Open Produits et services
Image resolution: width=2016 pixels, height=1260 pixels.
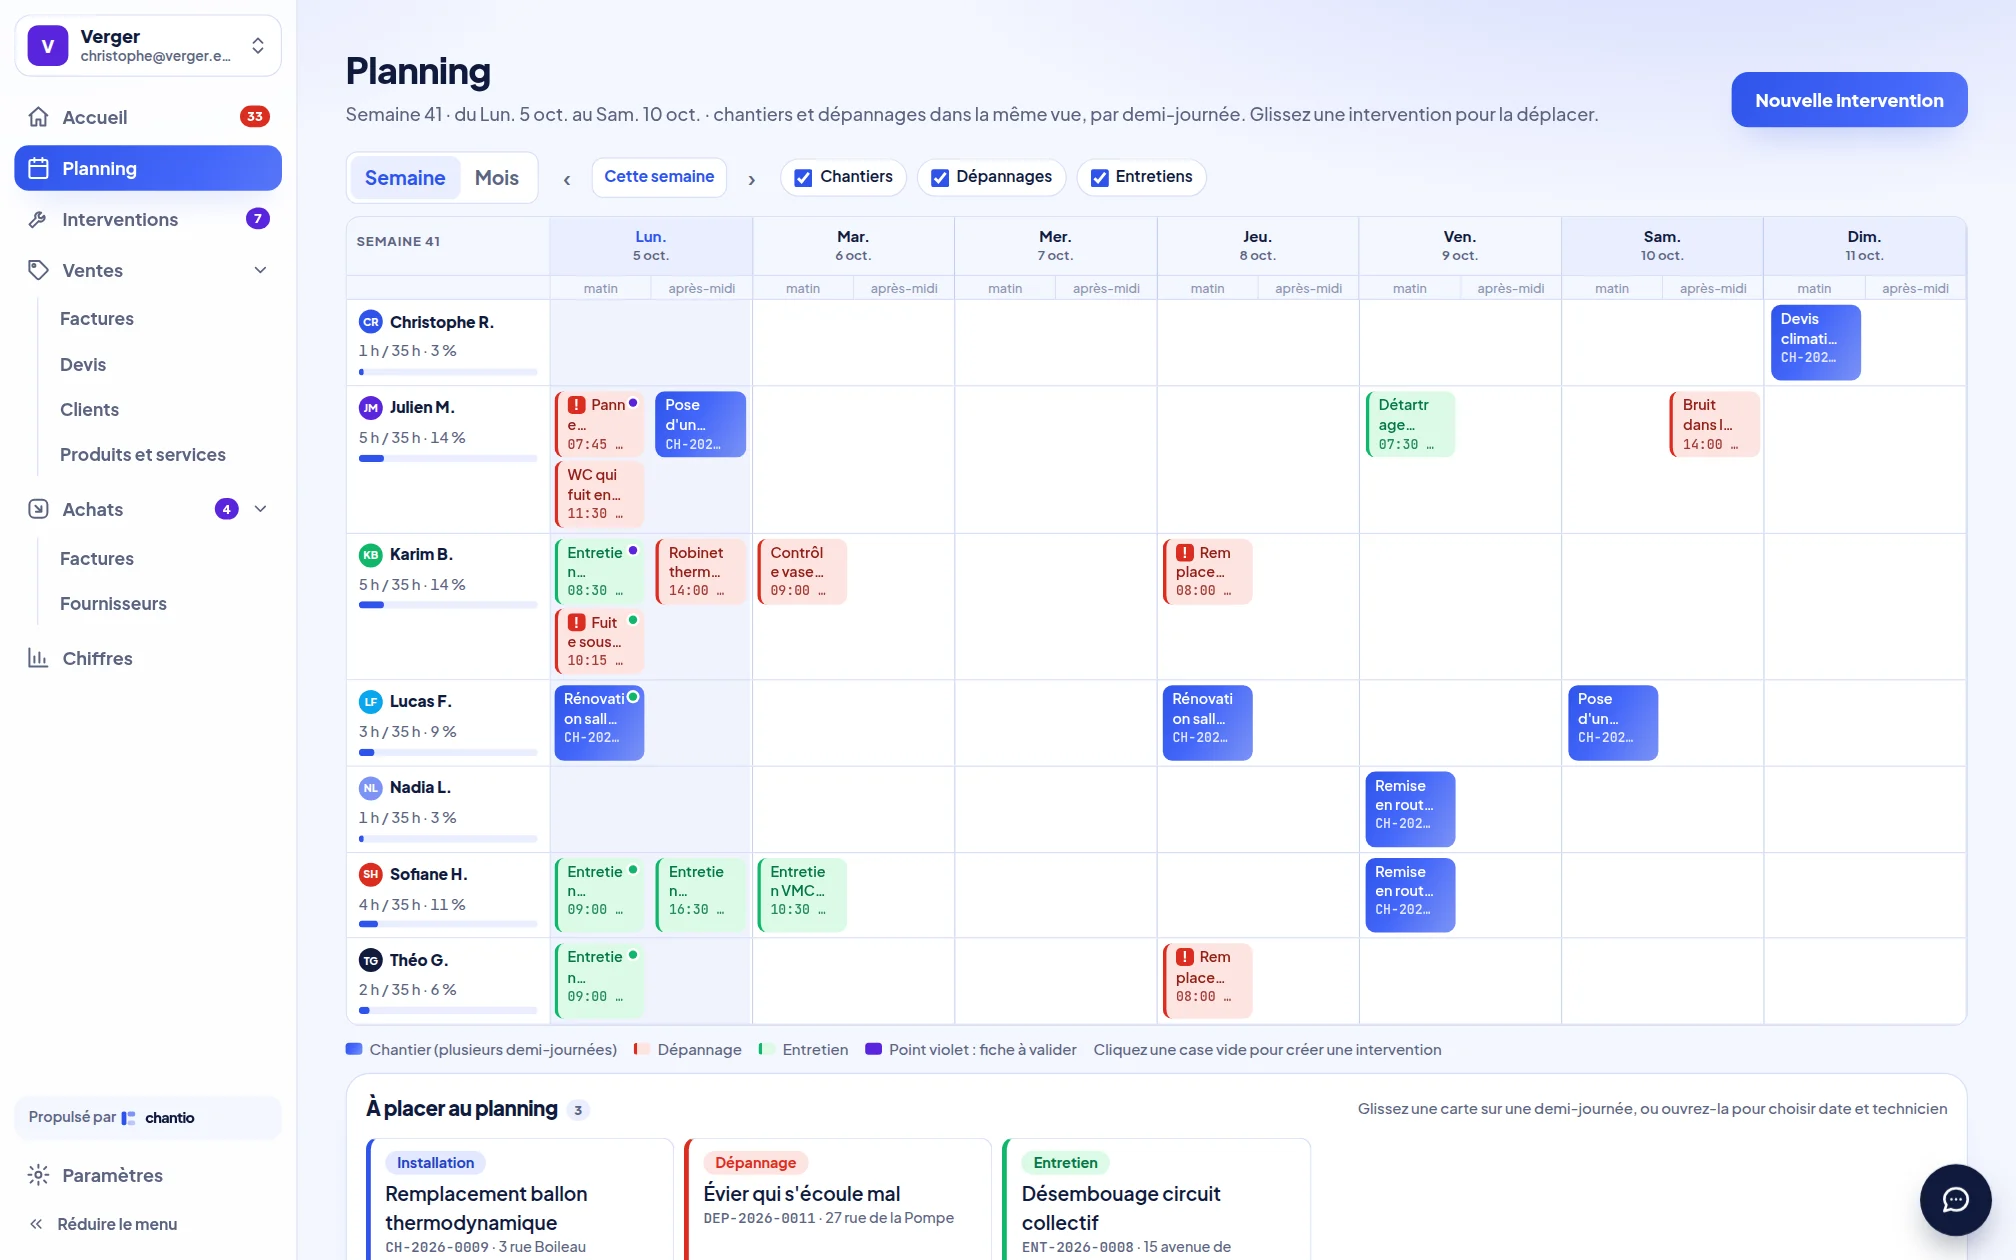click(143, 454)
